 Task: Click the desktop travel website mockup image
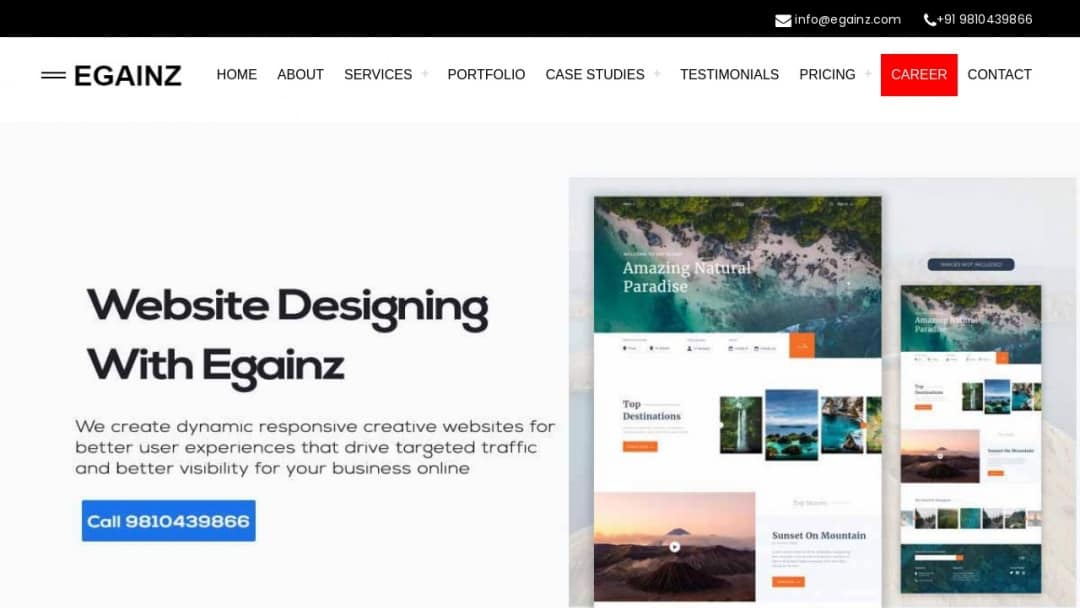tap(738, 399)
